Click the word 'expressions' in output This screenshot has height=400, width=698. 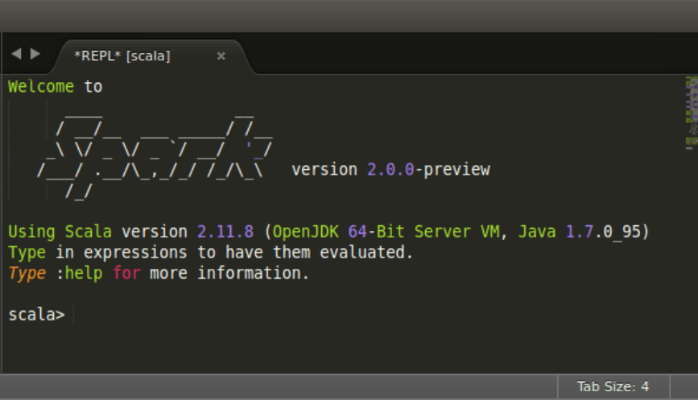pyautogui.click(x=135, y=253)
